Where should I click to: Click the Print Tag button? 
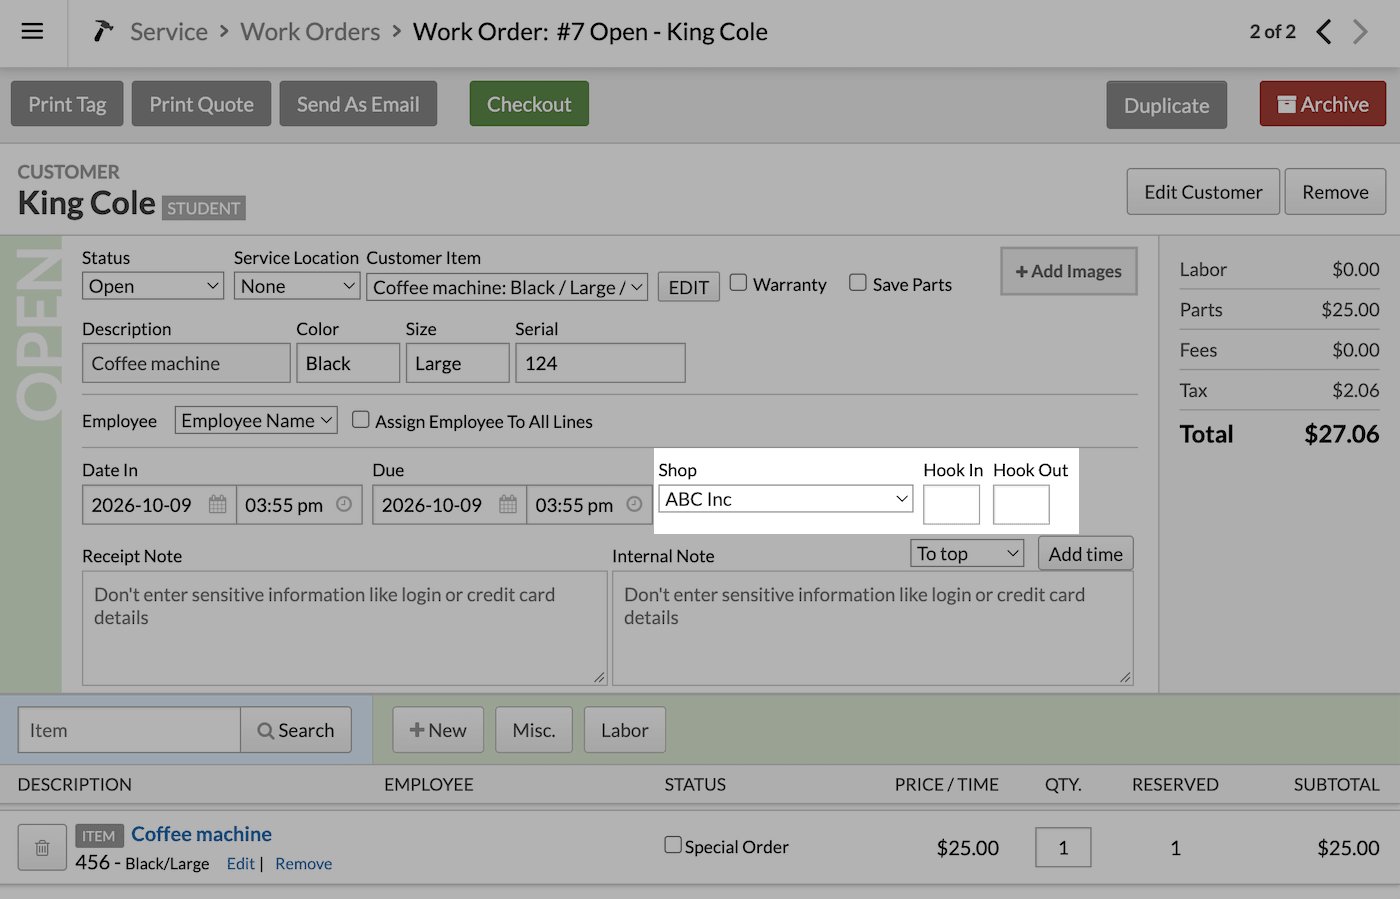pyautogui.click(x=67, y=104)
